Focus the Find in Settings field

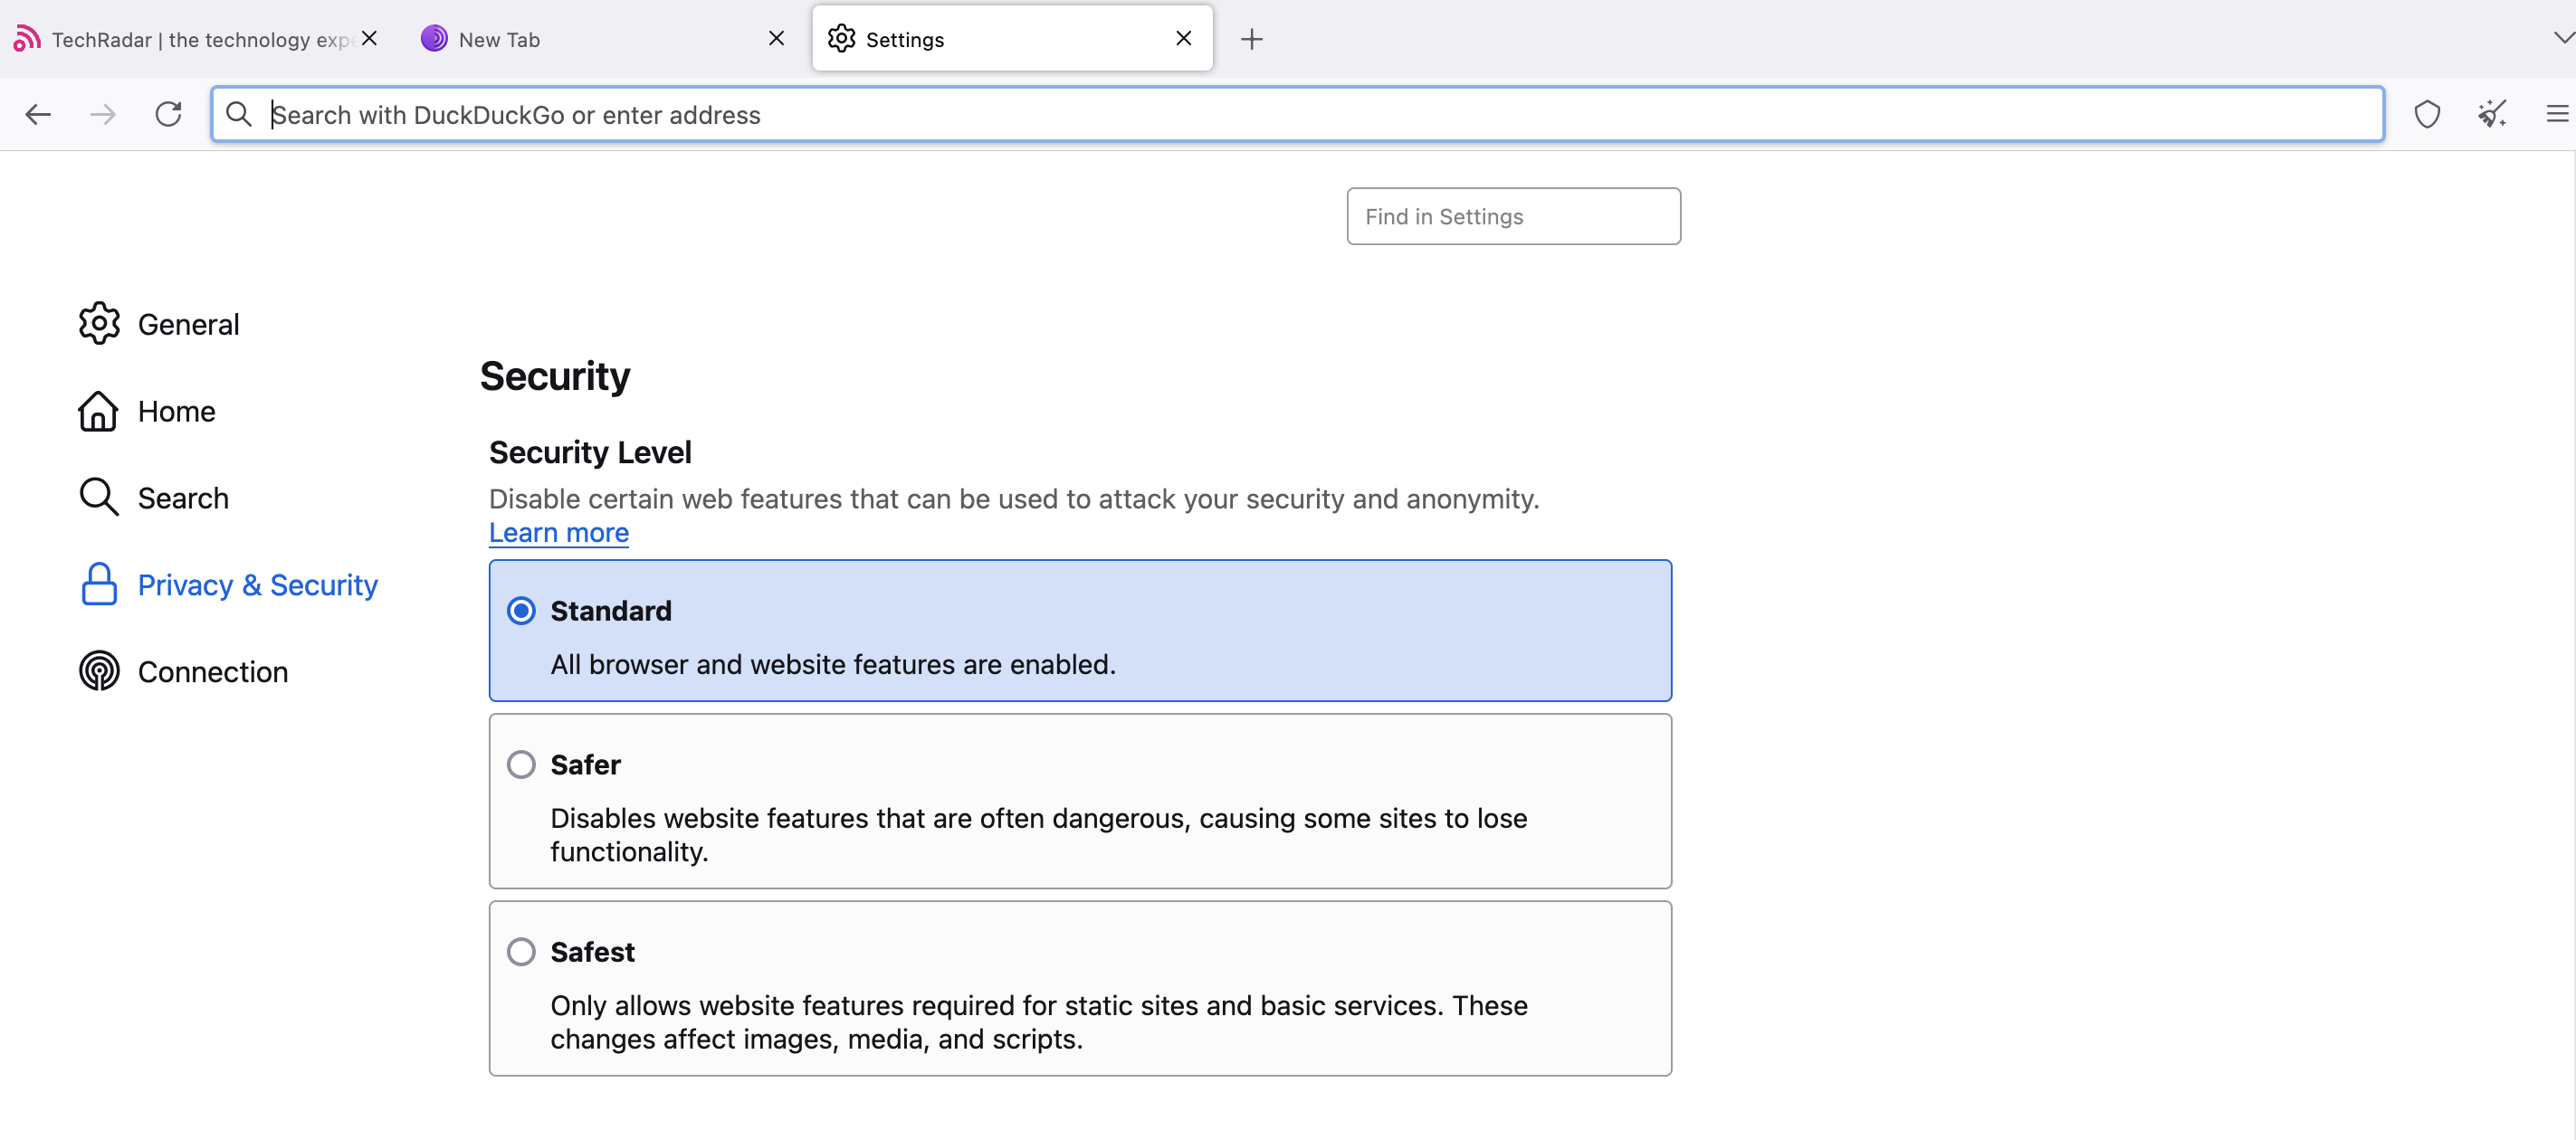(x=1513, y=216)
